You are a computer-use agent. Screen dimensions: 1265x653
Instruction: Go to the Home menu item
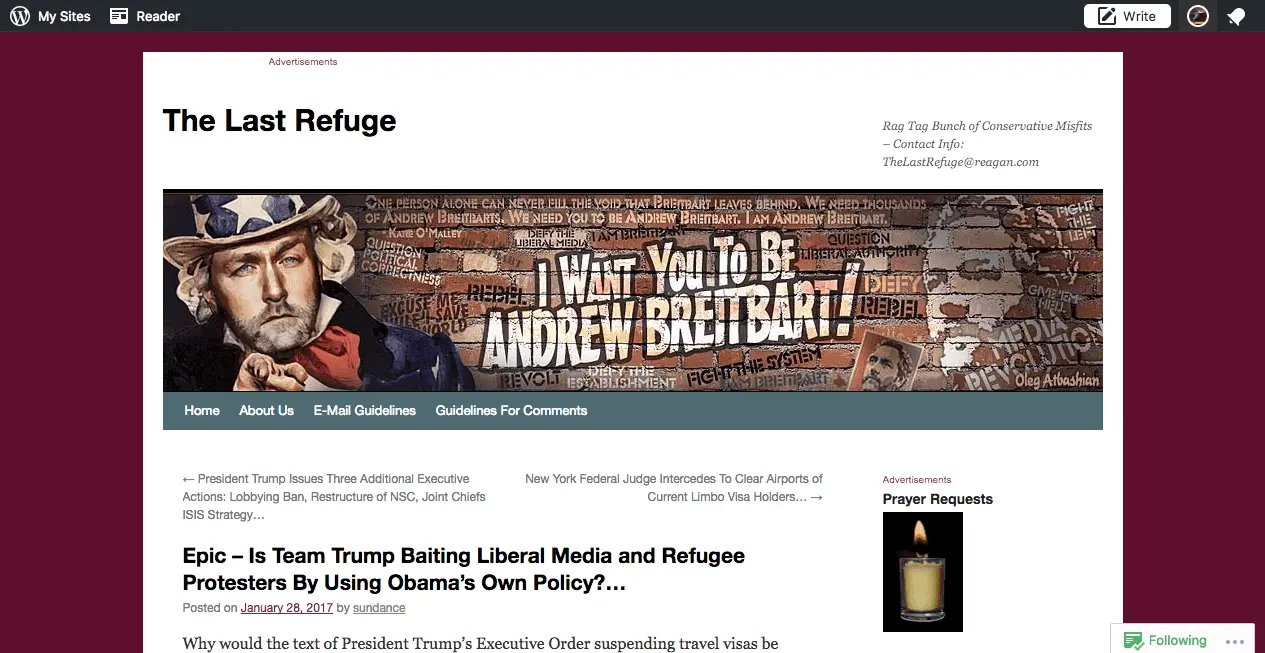202,410
